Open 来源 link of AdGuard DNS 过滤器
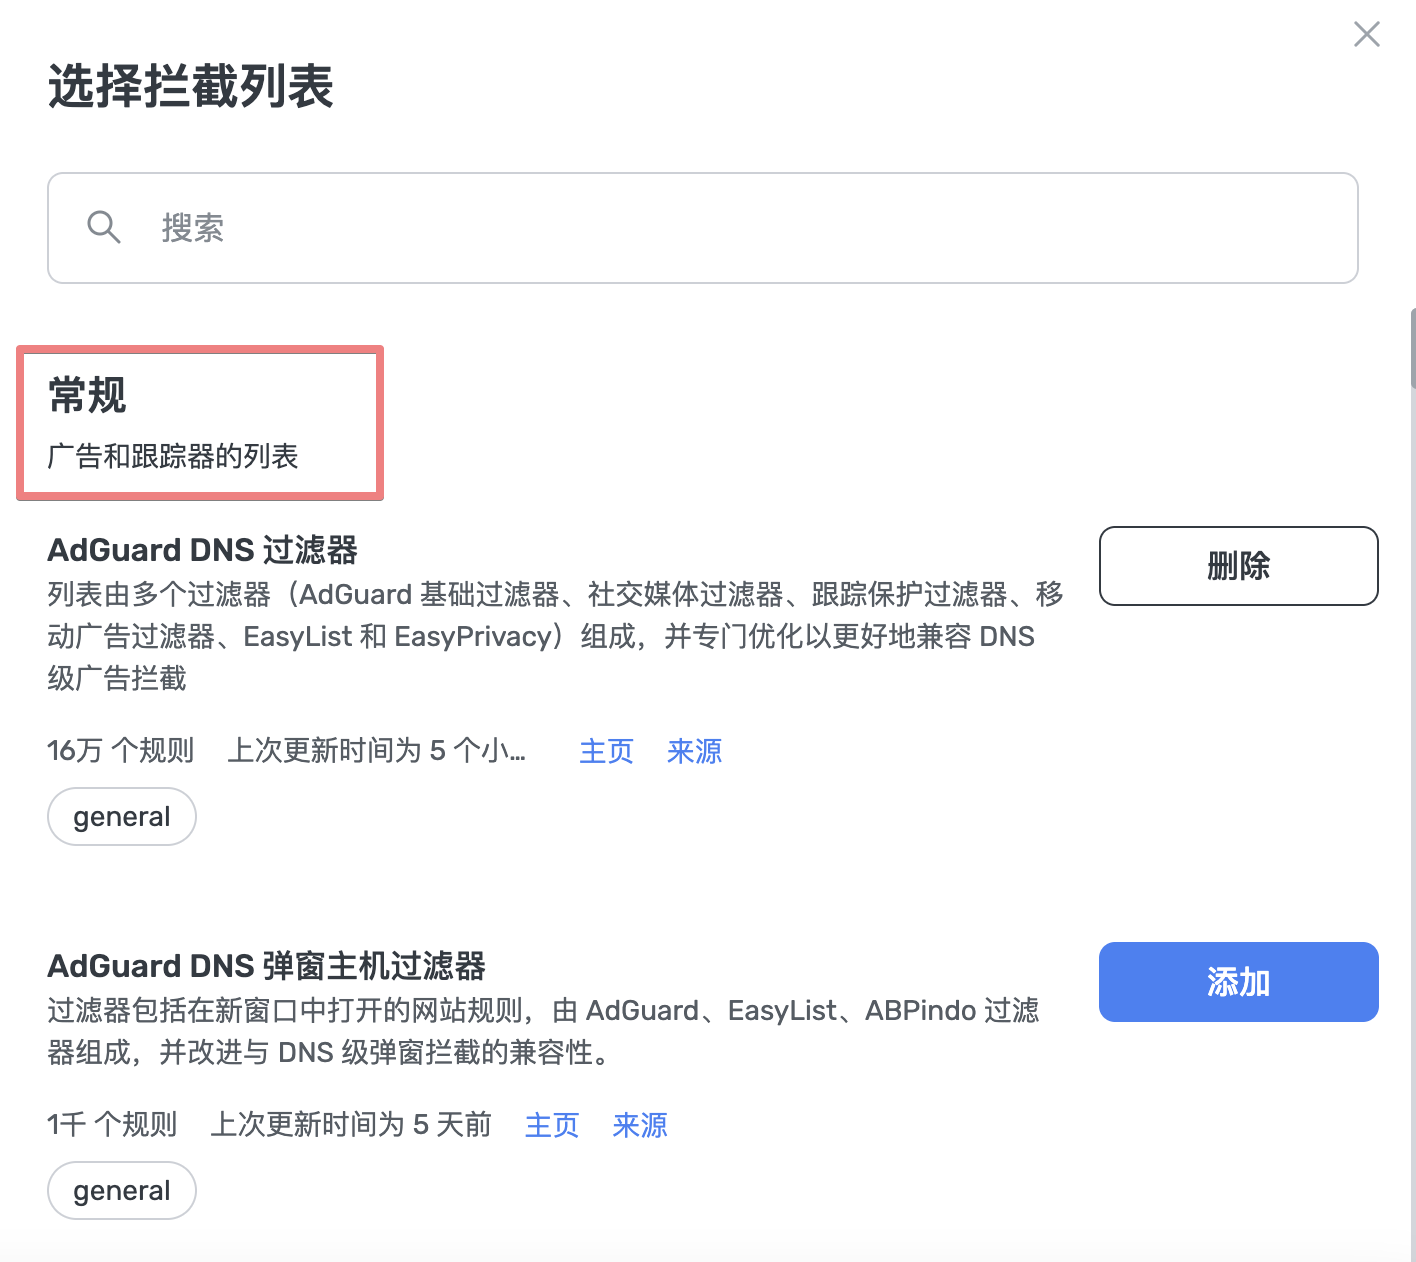The image size is (1416, 1262). pyautogui.click(x=694, y=751)
